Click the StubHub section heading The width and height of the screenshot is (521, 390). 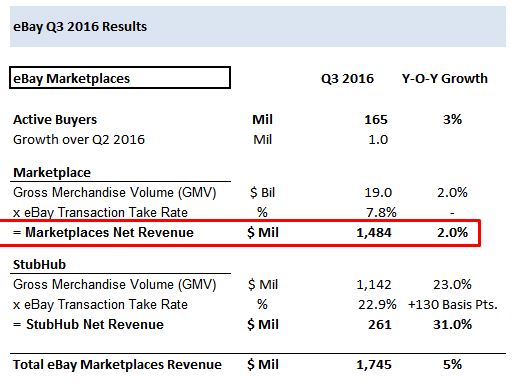40,265
